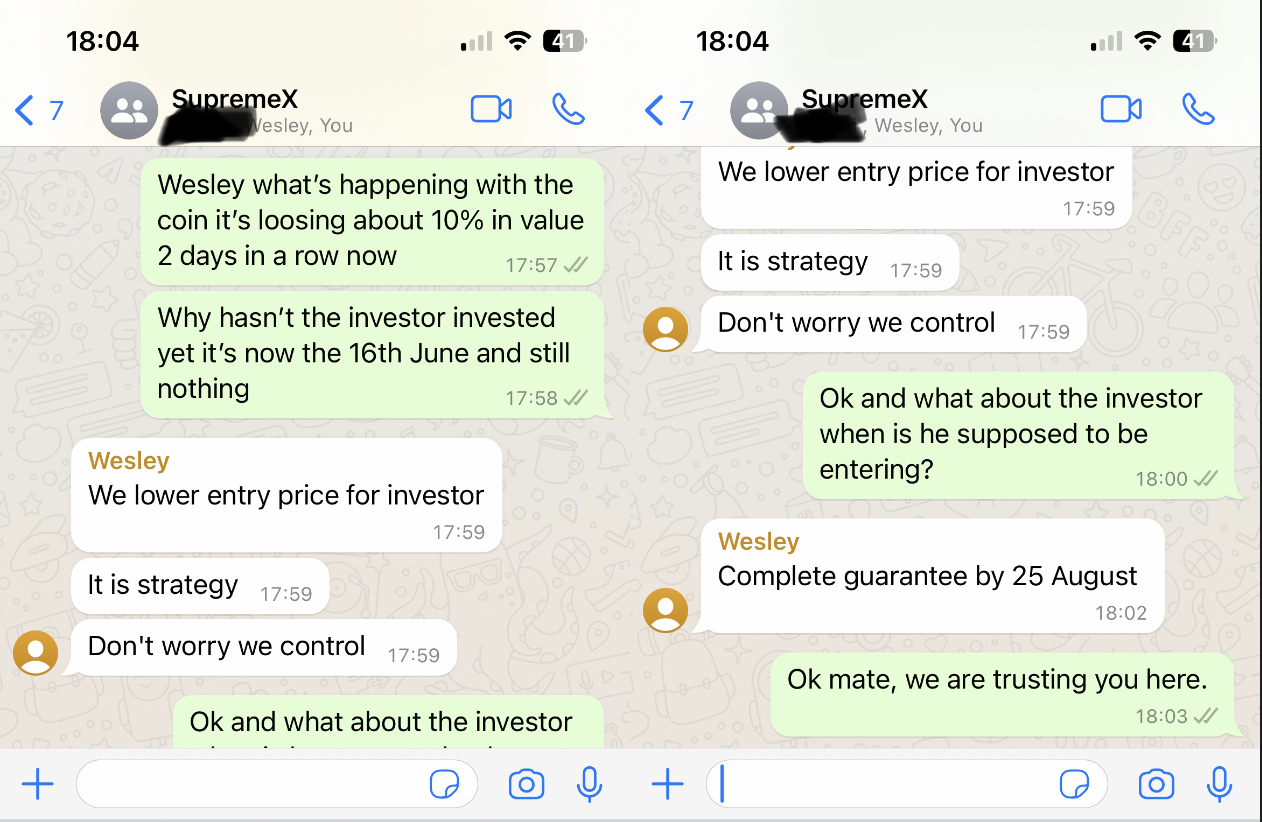
Task: Open SupremeX group avatar in right screen header
Action: pyautogui.click(x=759, y=110)
